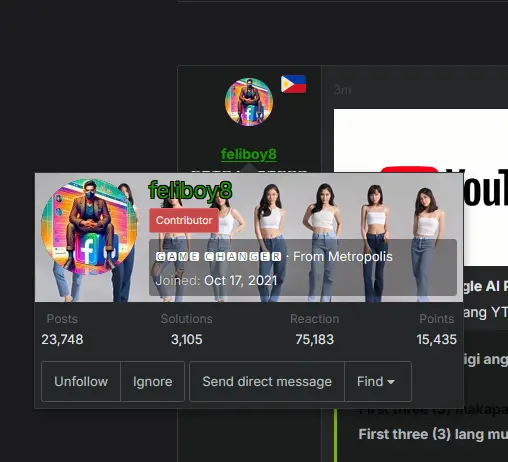Click the Ignore button
Screen dimensions: 508x462
click(152, 381)
